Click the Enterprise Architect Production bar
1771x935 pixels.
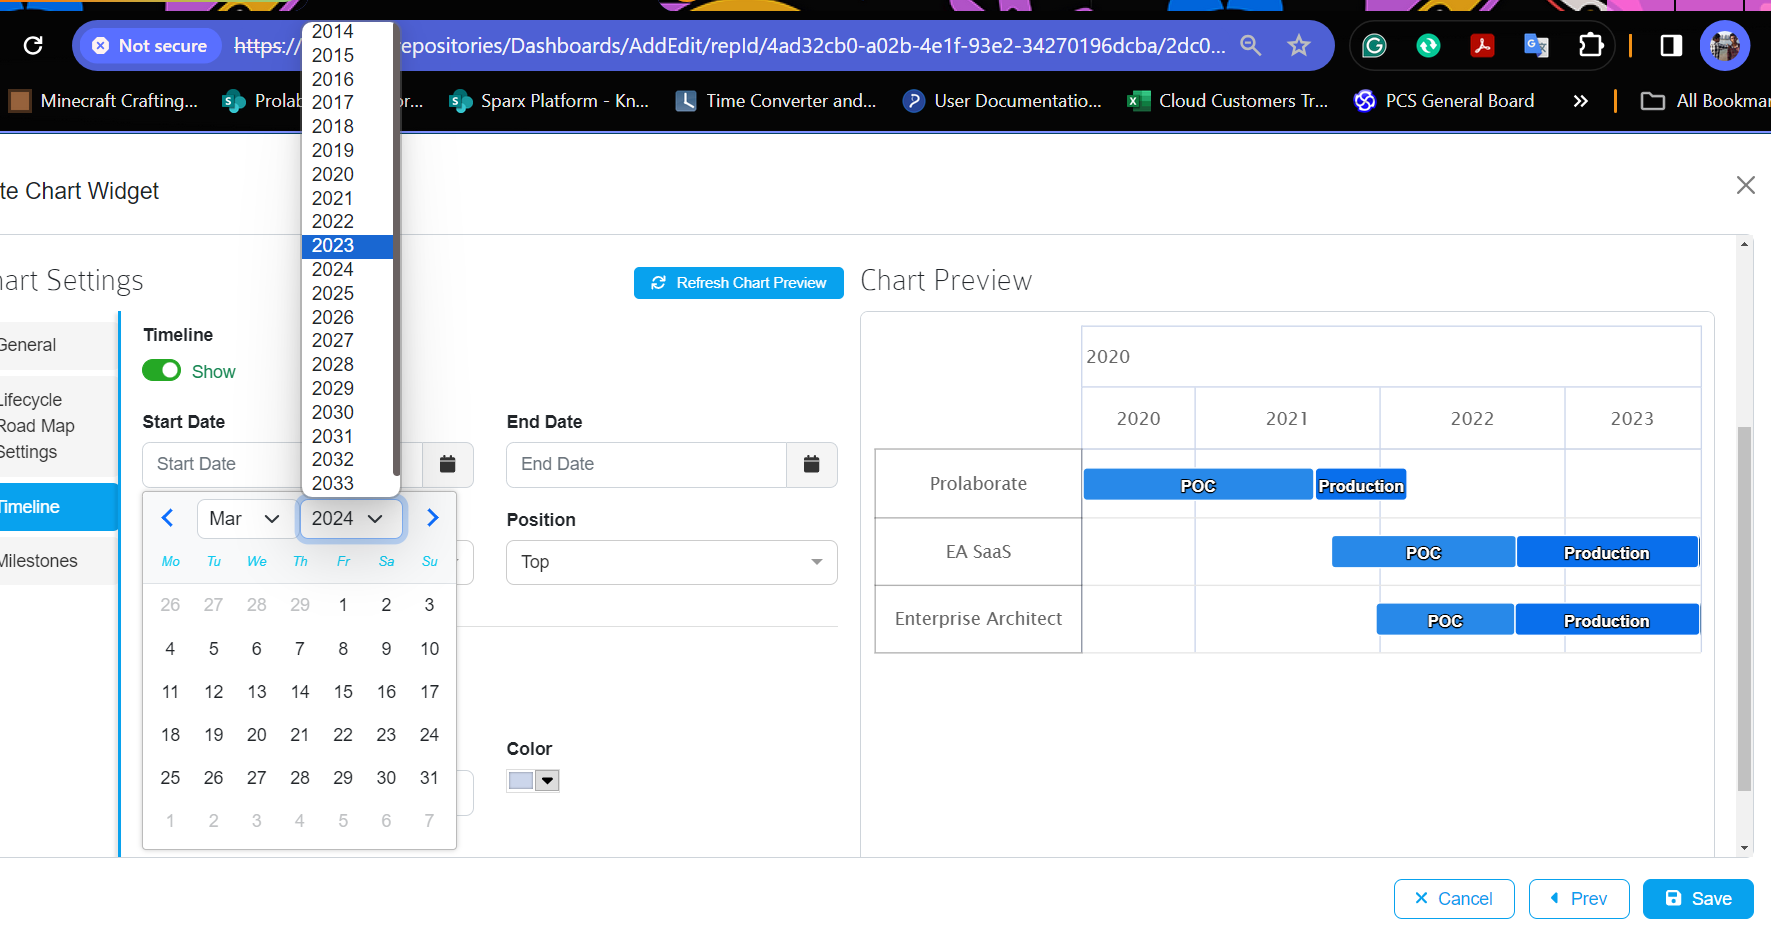pos(1607,620)
